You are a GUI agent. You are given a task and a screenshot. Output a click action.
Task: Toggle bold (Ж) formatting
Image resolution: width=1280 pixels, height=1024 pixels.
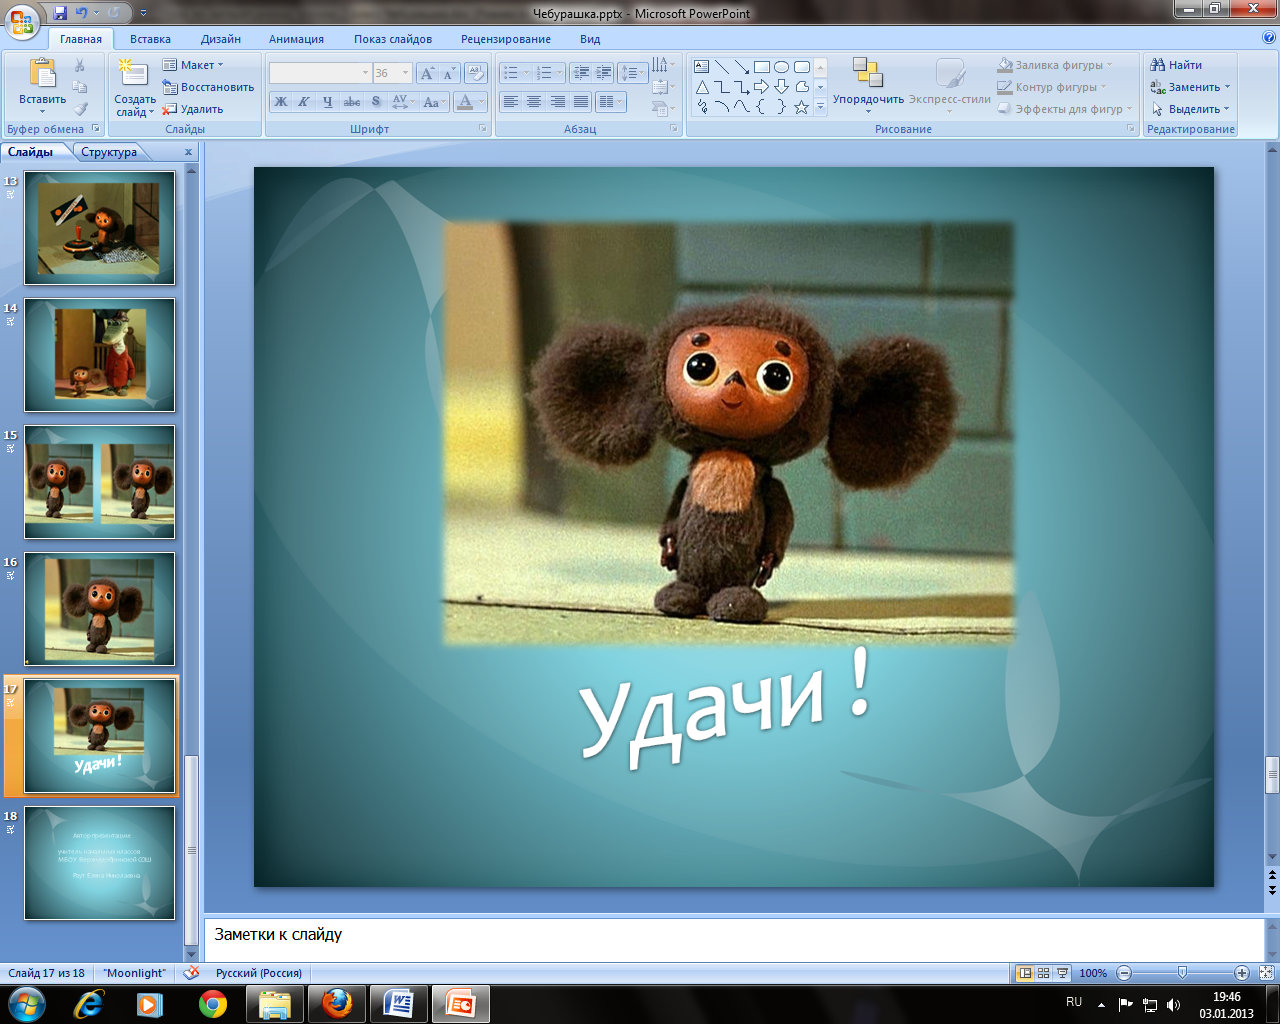(x=281, y=102)
